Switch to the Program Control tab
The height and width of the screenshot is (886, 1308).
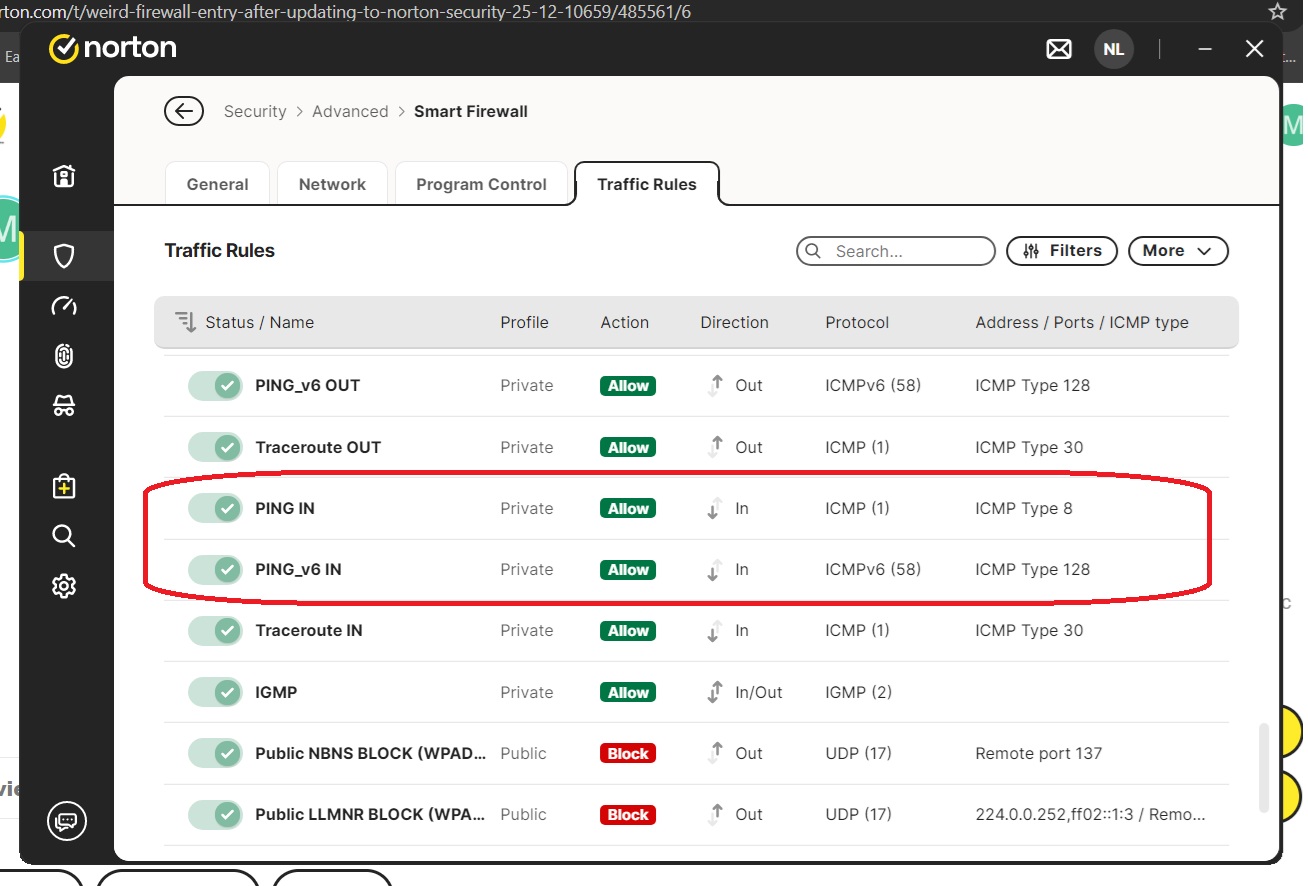click(481, 184)
